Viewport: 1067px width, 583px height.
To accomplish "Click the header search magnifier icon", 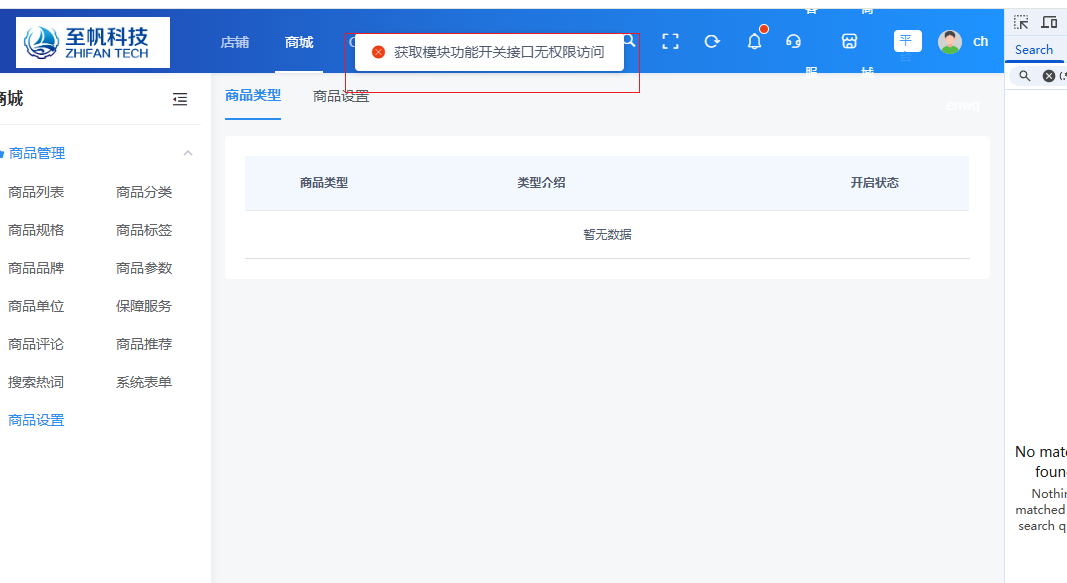I will [629, 41].
